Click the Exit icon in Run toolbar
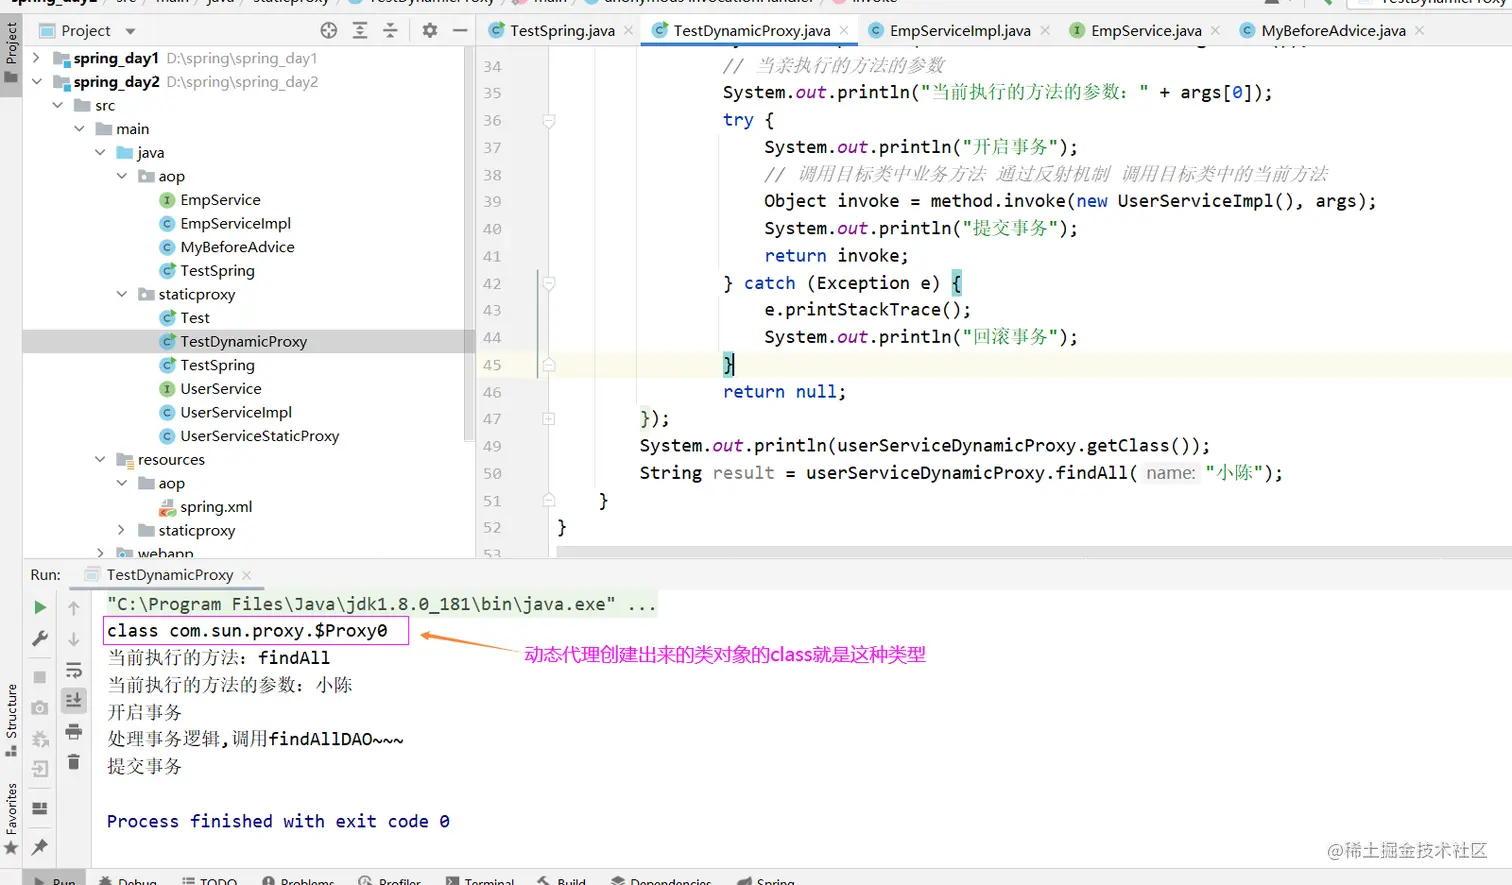This screenshot has width=1512, height=885. [x=40, y=769]
